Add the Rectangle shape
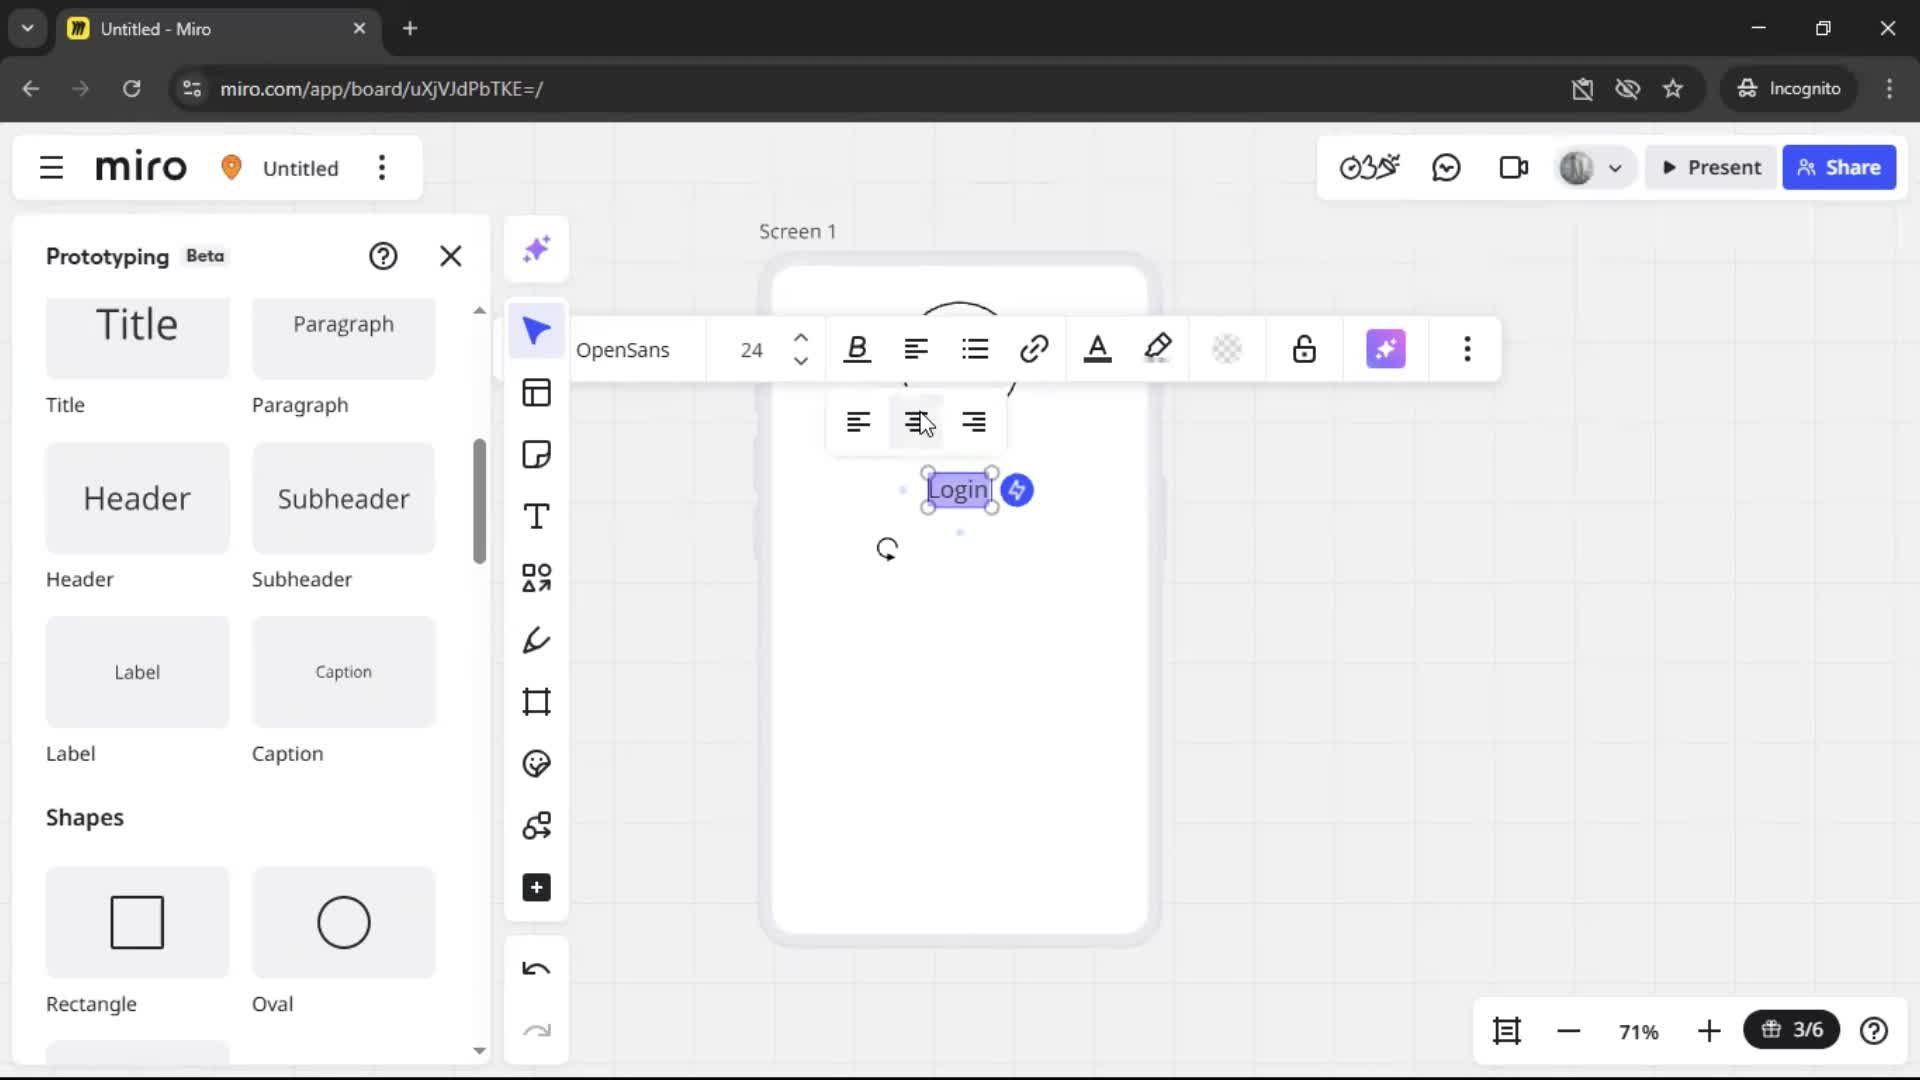 (x=137, y=922)
